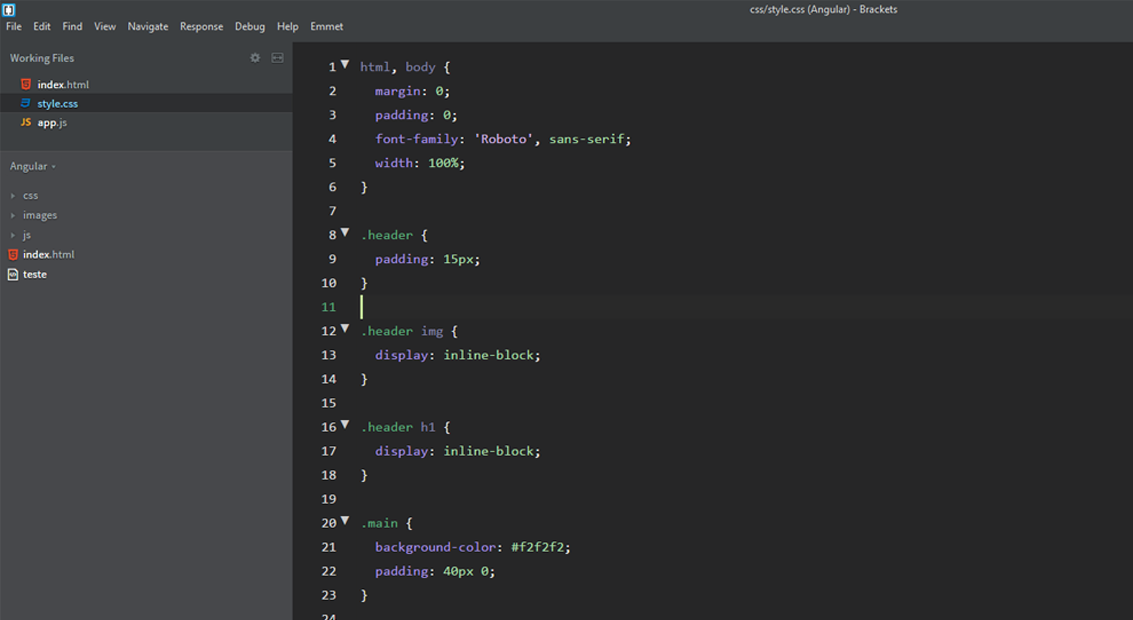Collapse the html, body rule on line 1
1133x620 pixels.
tap(345, 64)
